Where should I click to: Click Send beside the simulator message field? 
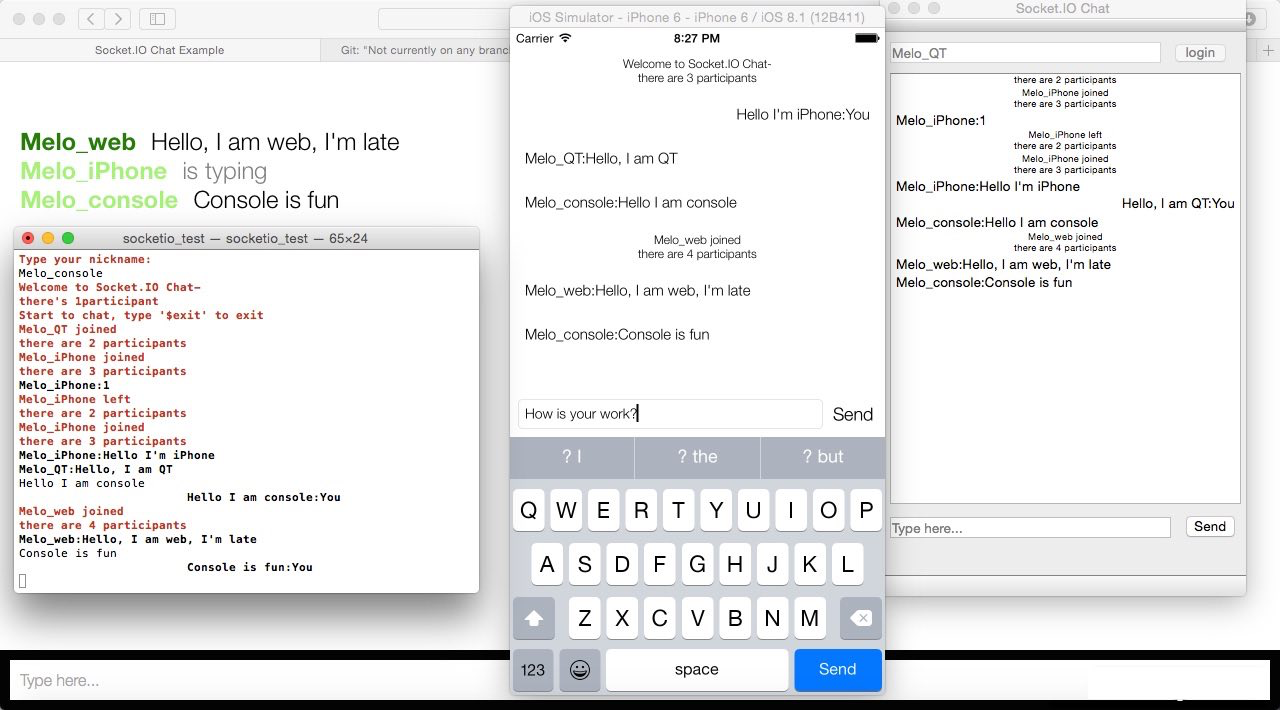pos(852,414)
